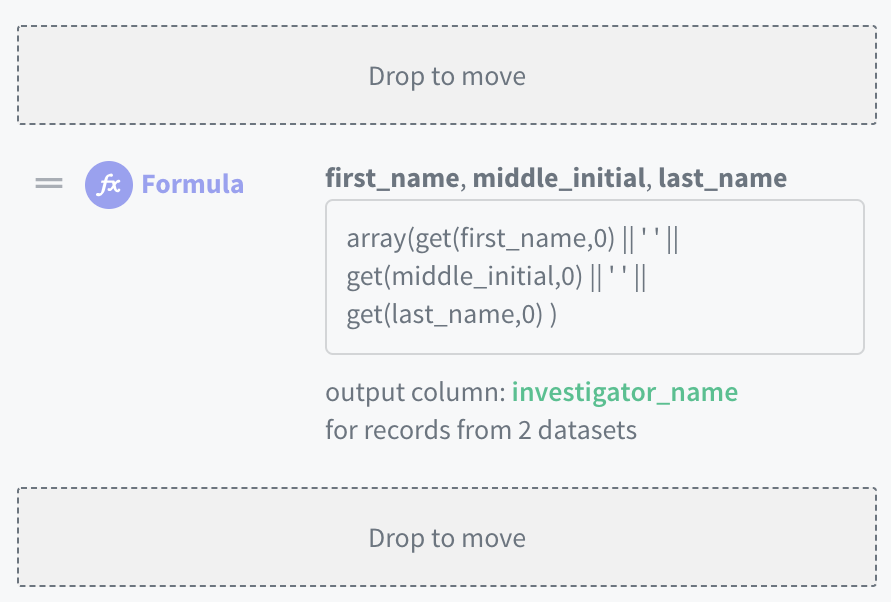This screenshot has height=602, width=891.
Task: Click the middle_initial column name
Action: [x=559, y=179]
